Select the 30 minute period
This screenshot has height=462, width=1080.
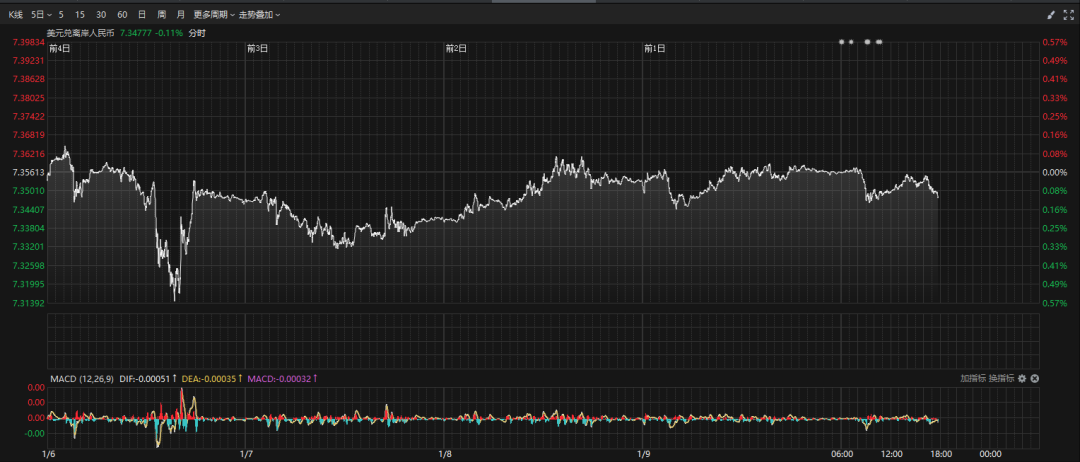[x=101, y=15]
